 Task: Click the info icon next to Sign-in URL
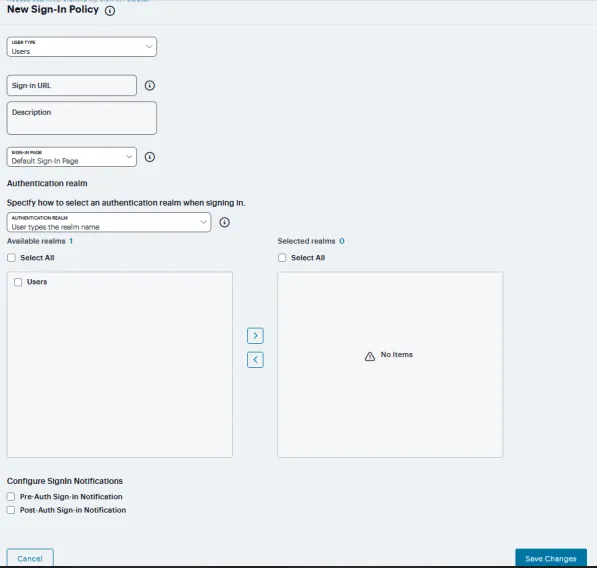point(150,85)
